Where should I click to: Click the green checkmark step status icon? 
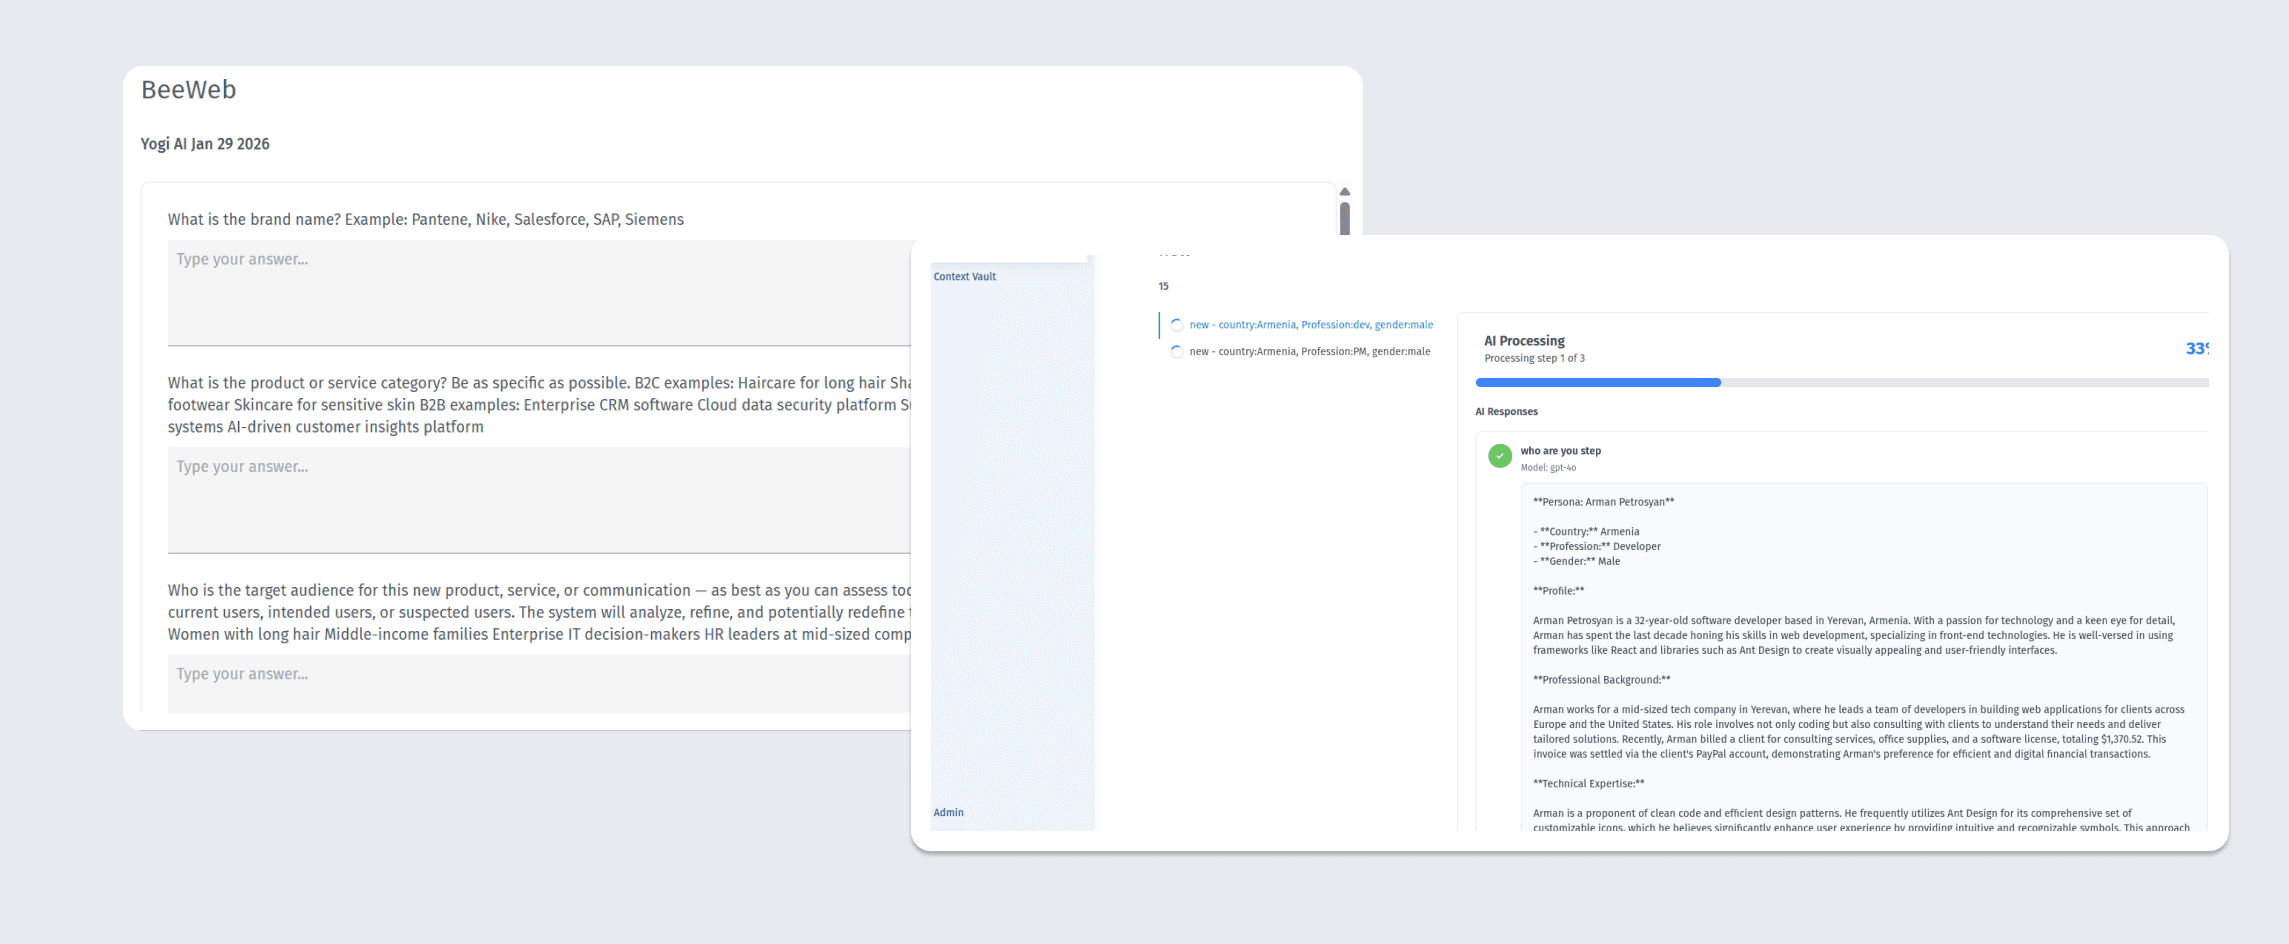[1499, 456]
